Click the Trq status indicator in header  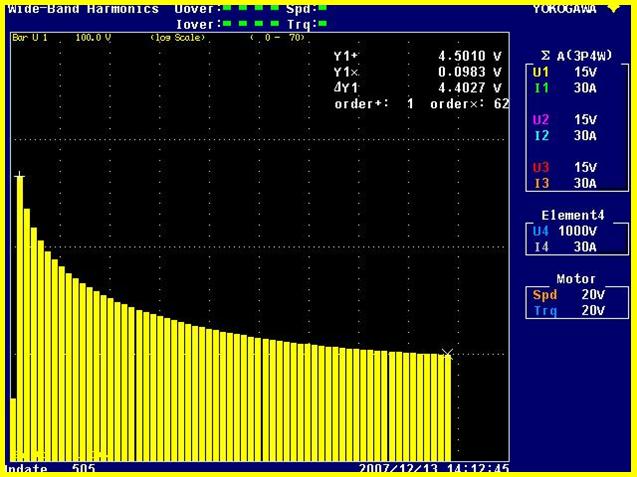[x=323, y=23]
